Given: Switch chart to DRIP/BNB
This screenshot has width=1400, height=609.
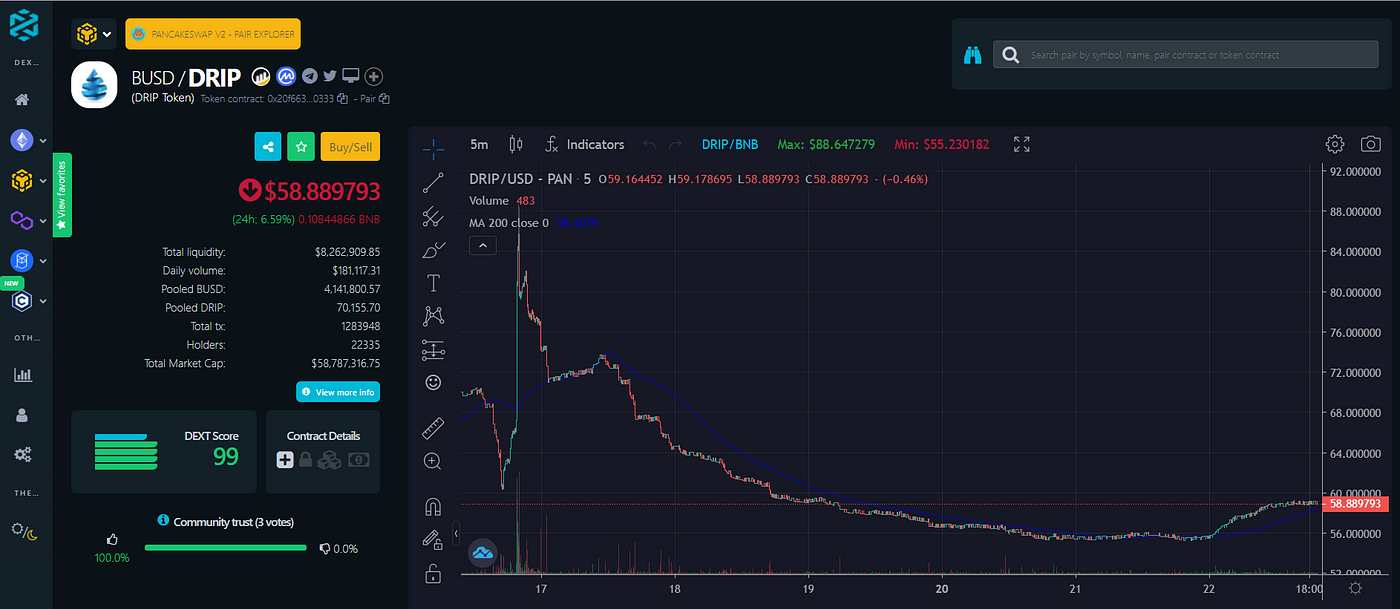Looking at the screenshot, I should click(x=730, y=145).
